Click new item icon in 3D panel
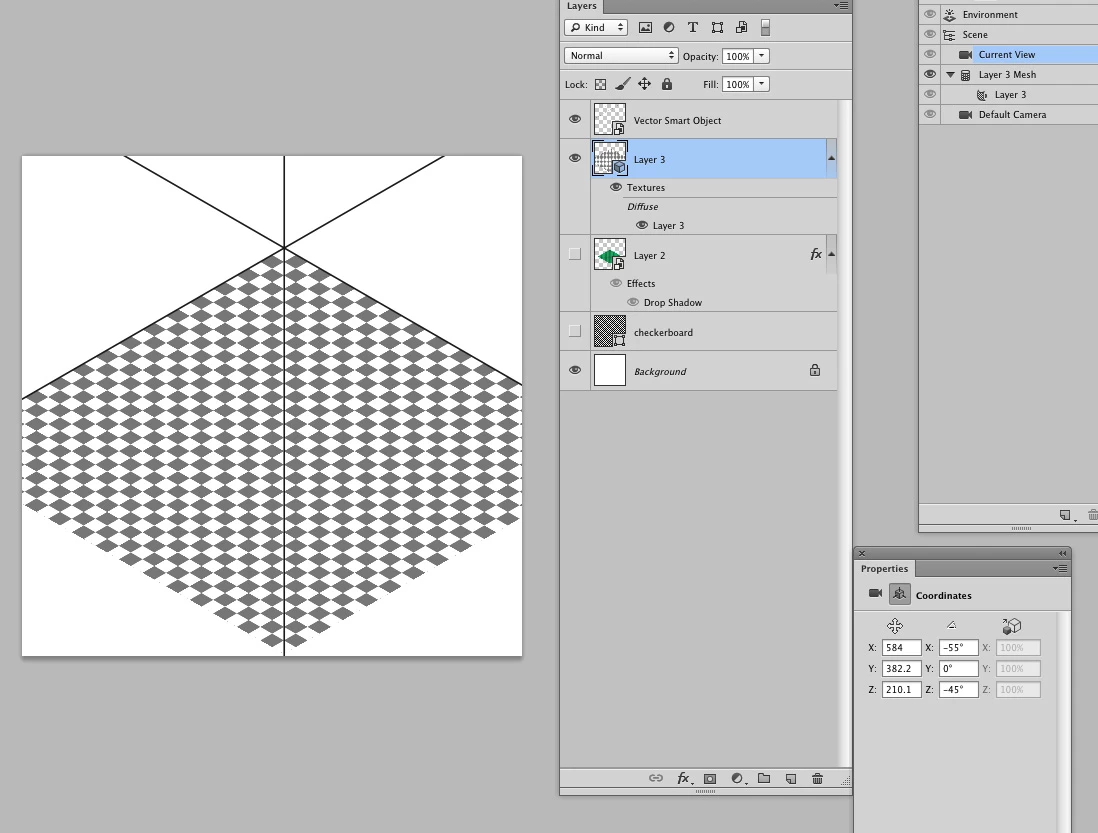Screen dimensions: 1098x833 click(1065, 515)
